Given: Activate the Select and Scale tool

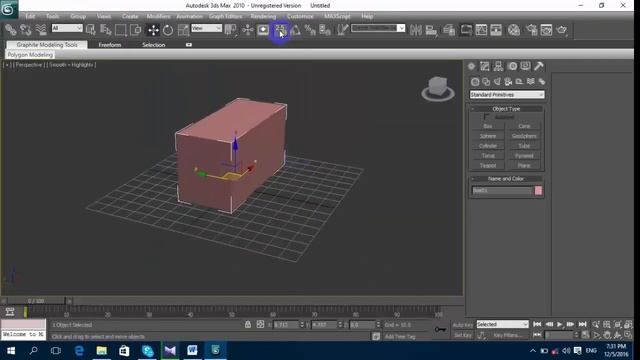Looking at the screenshot, I should coord(183,30).
